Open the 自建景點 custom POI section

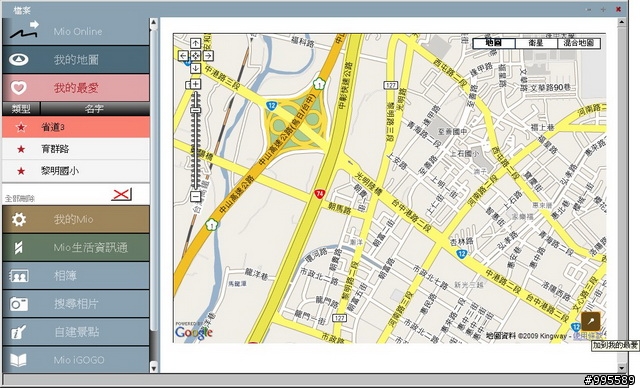point(76,332)
